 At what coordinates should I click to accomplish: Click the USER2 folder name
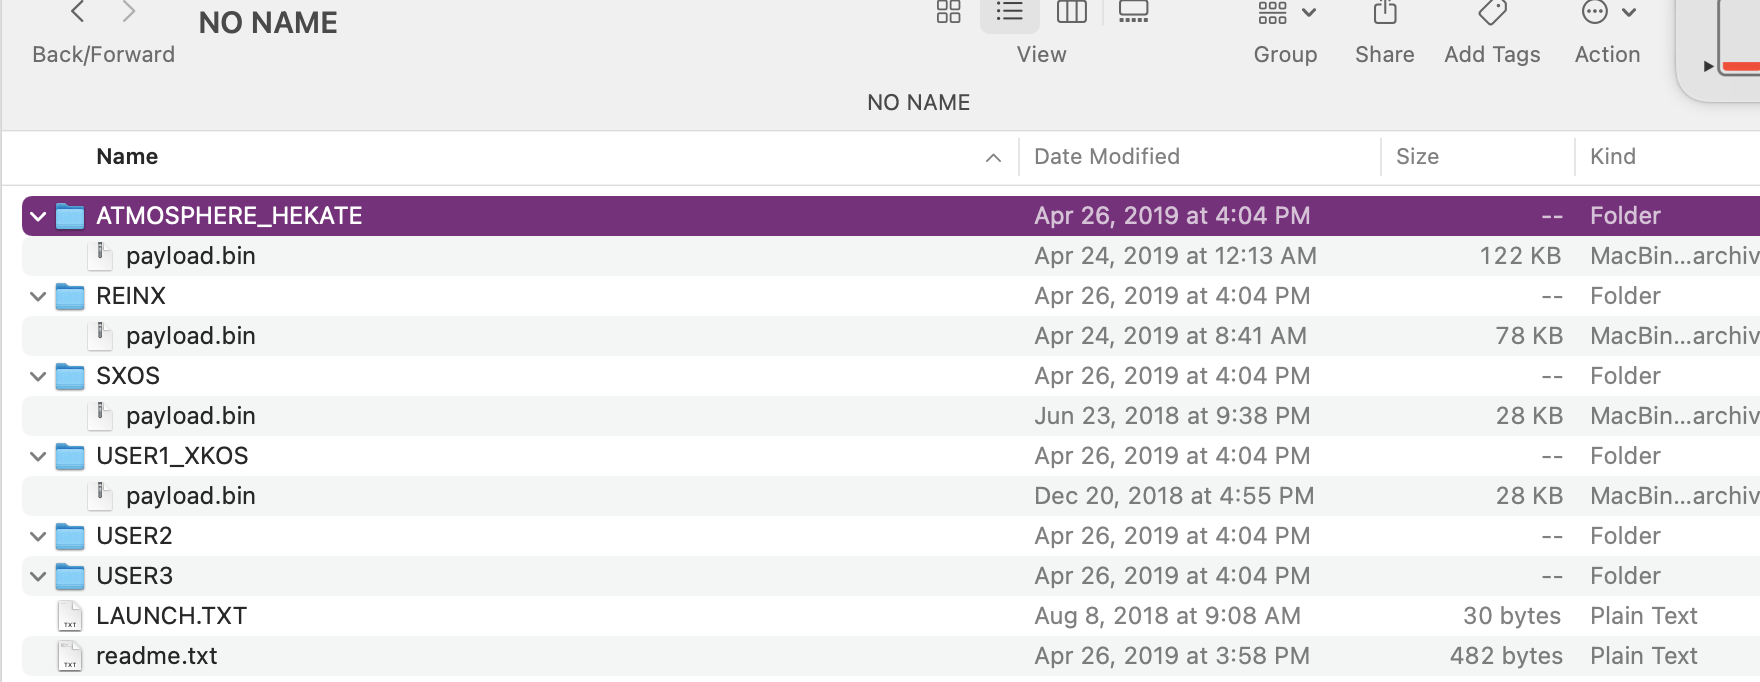point(134,536)
